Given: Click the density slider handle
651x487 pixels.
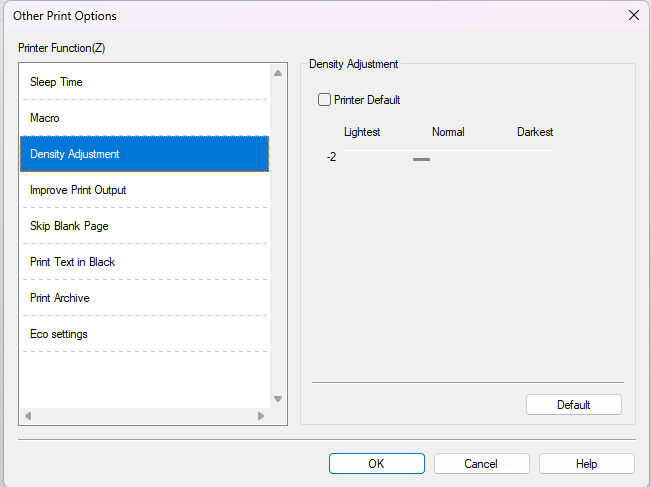Looking at the screenshot, I should click(421, 158).
